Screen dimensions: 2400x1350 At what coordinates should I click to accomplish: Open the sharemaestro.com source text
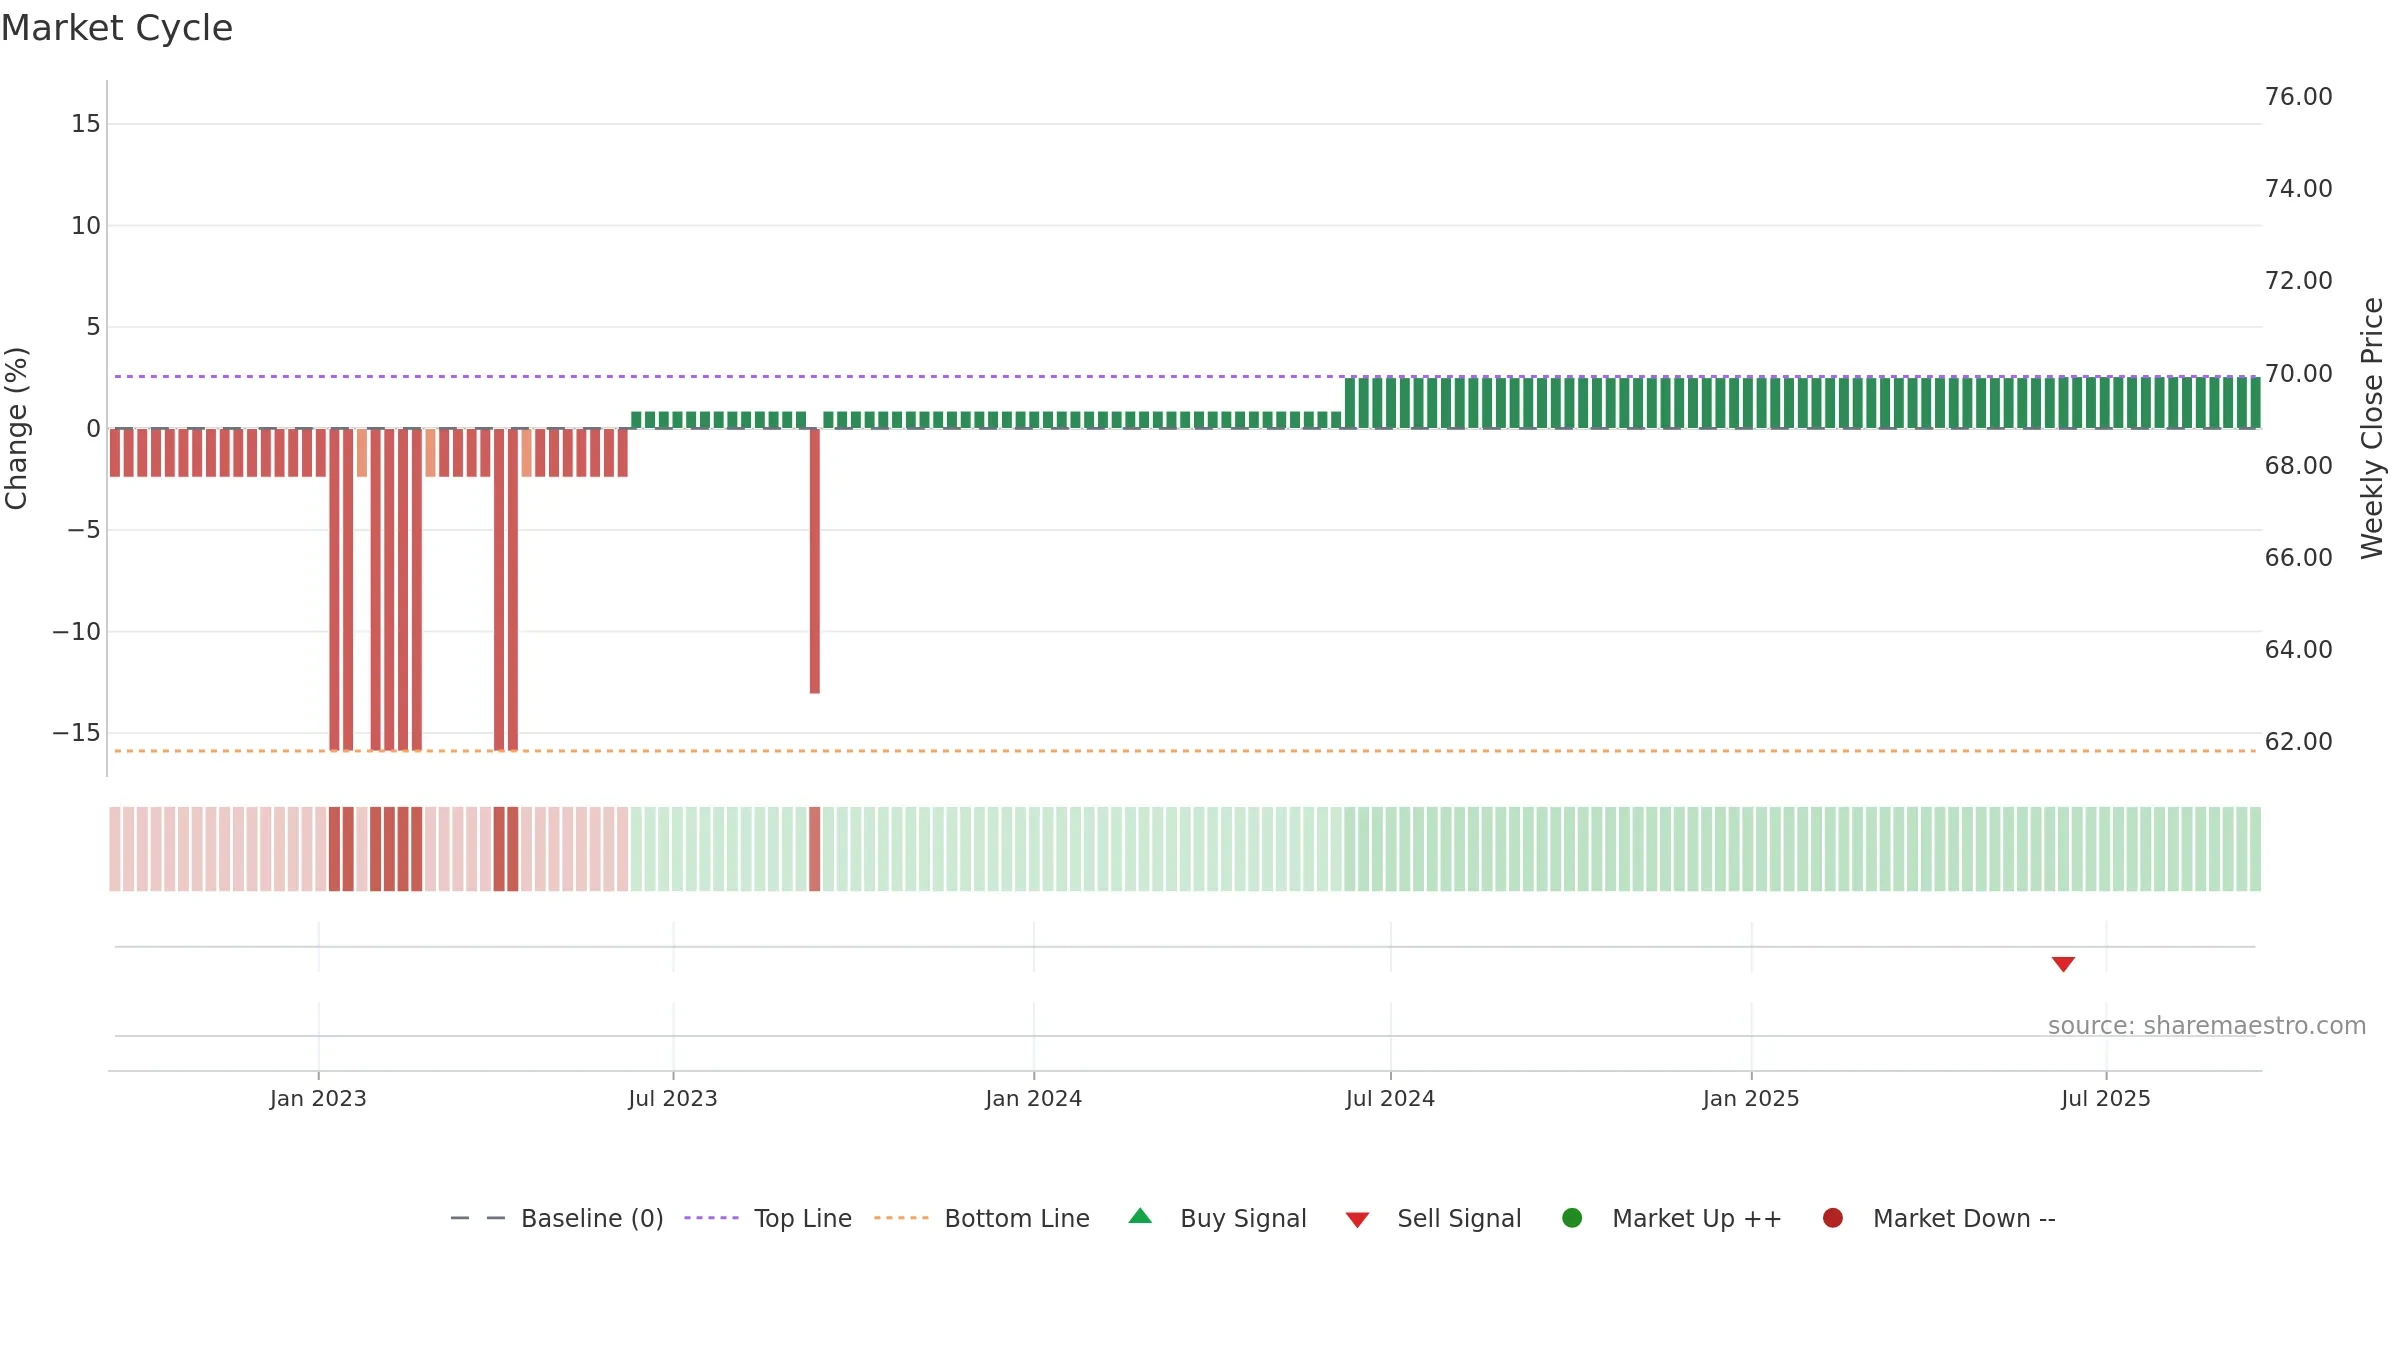coord(2207,1026)
